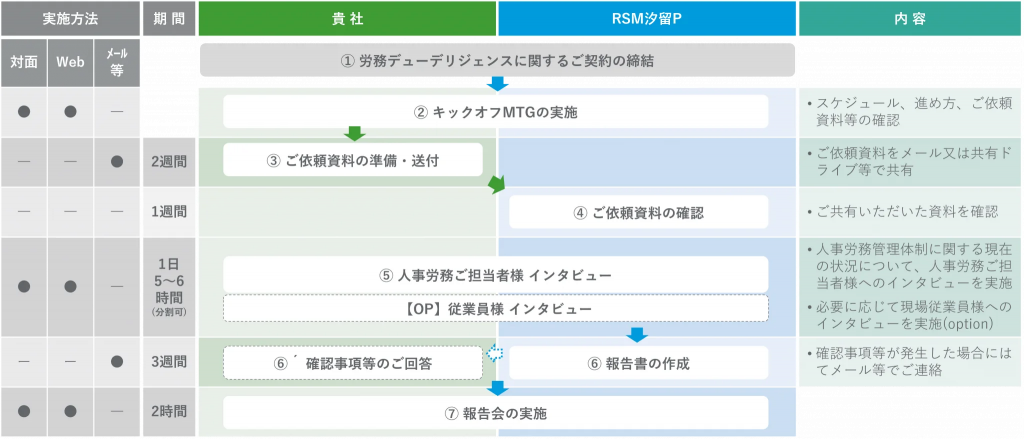Click the メール dot in the 3週間 row

(x=117, y=362)
